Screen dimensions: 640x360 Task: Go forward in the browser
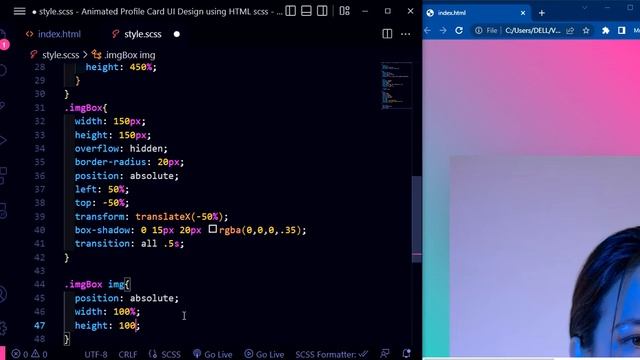click(443, 31)
